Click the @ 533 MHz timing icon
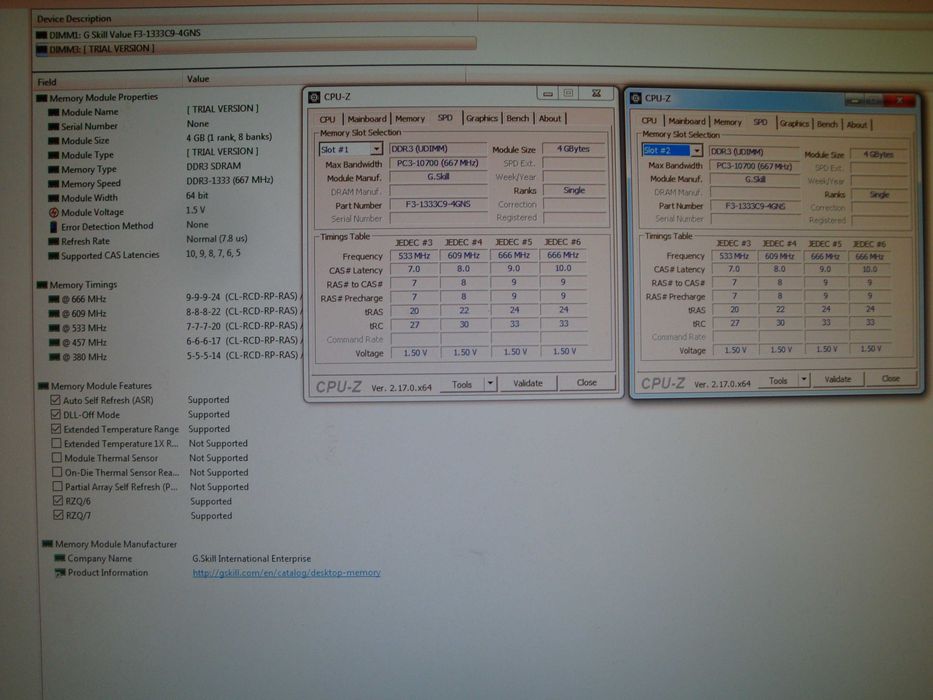Image resolution: width=933 pixels, height=700 pixels. click(54, 328)
